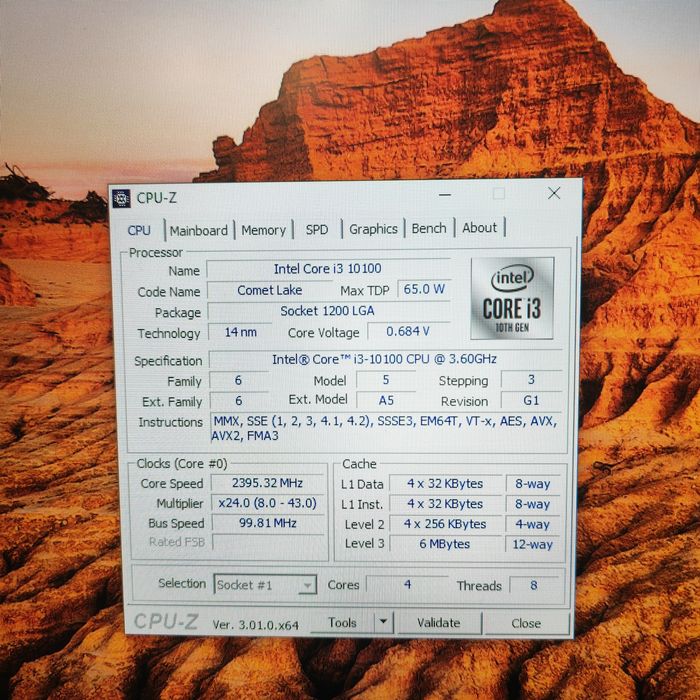700x700 pixels.
Task: Click the Level 2 value '4 x 256 KBytes'
Action: (x=445, y=524)
